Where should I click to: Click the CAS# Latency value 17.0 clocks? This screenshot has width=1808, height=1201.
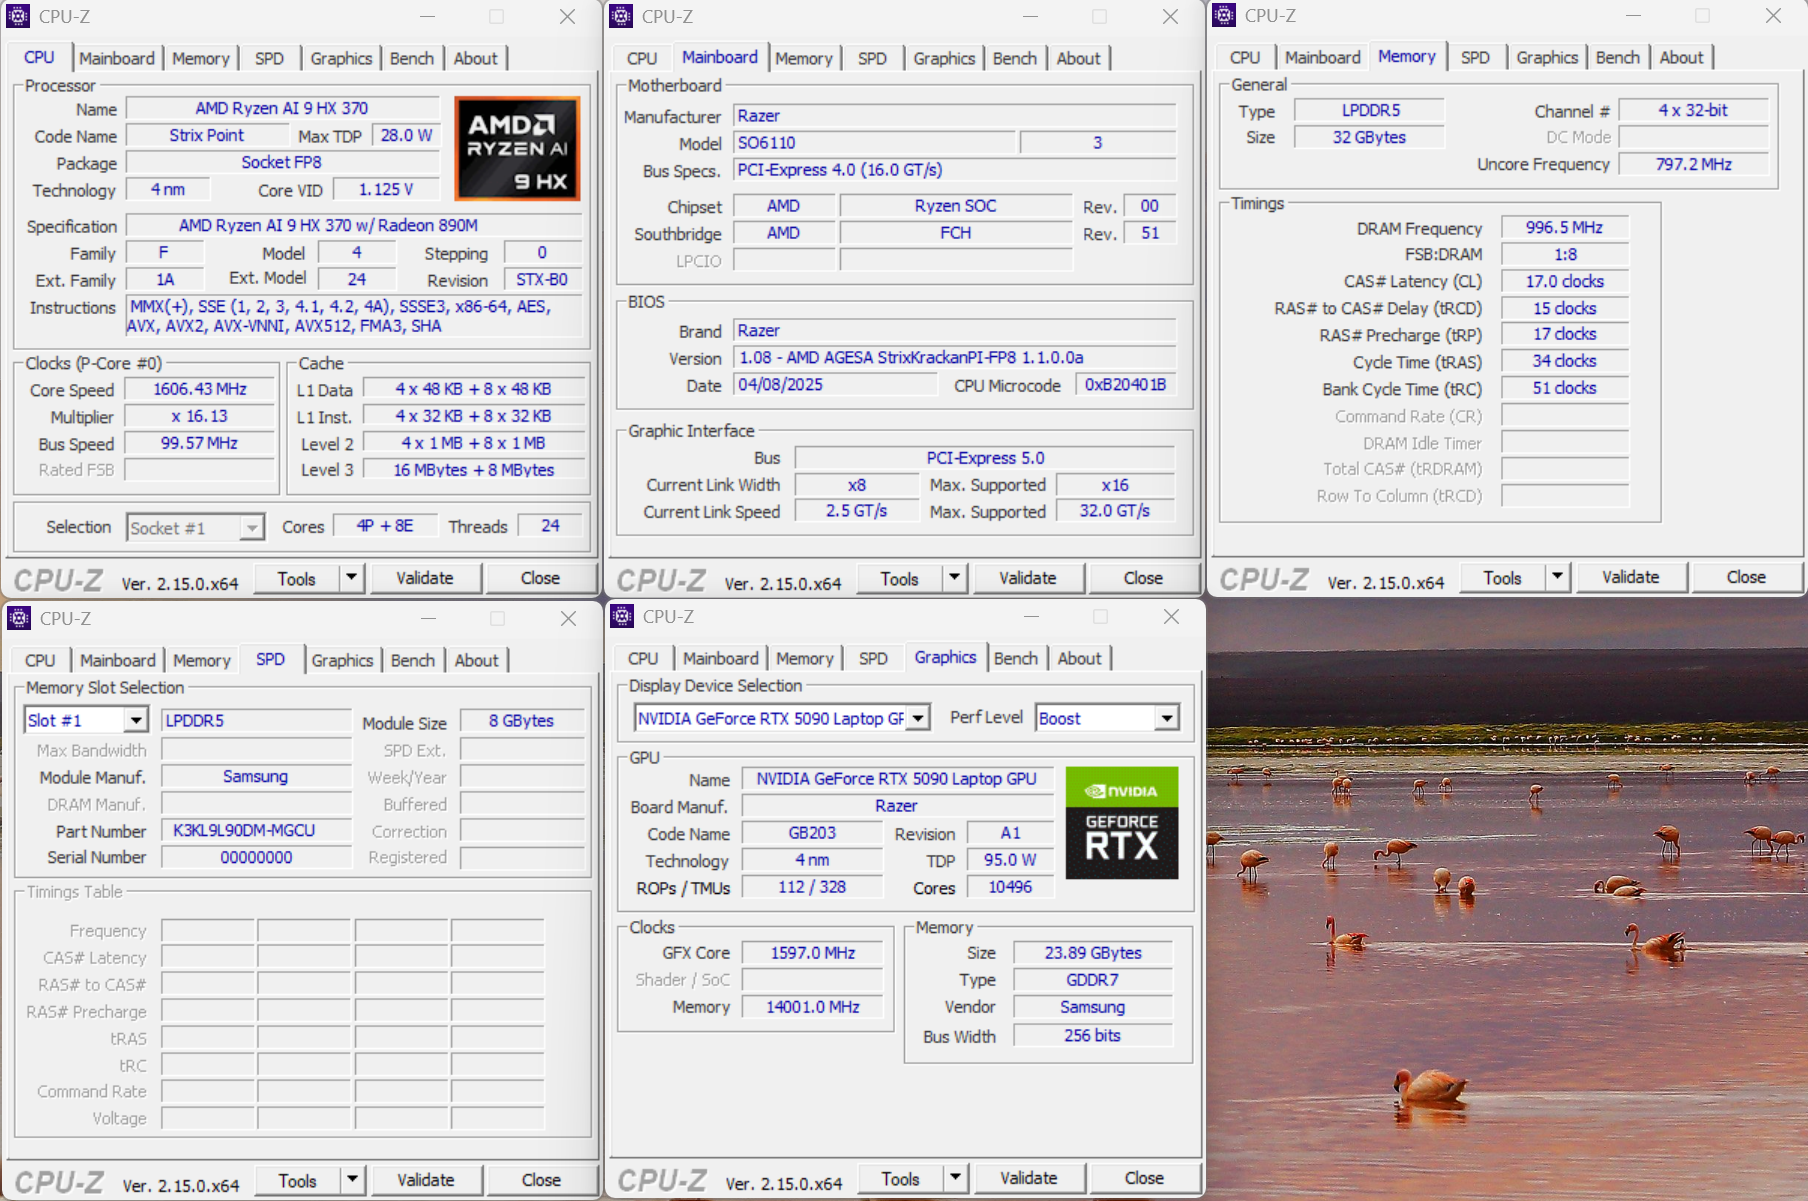[x=1564, y=282]
